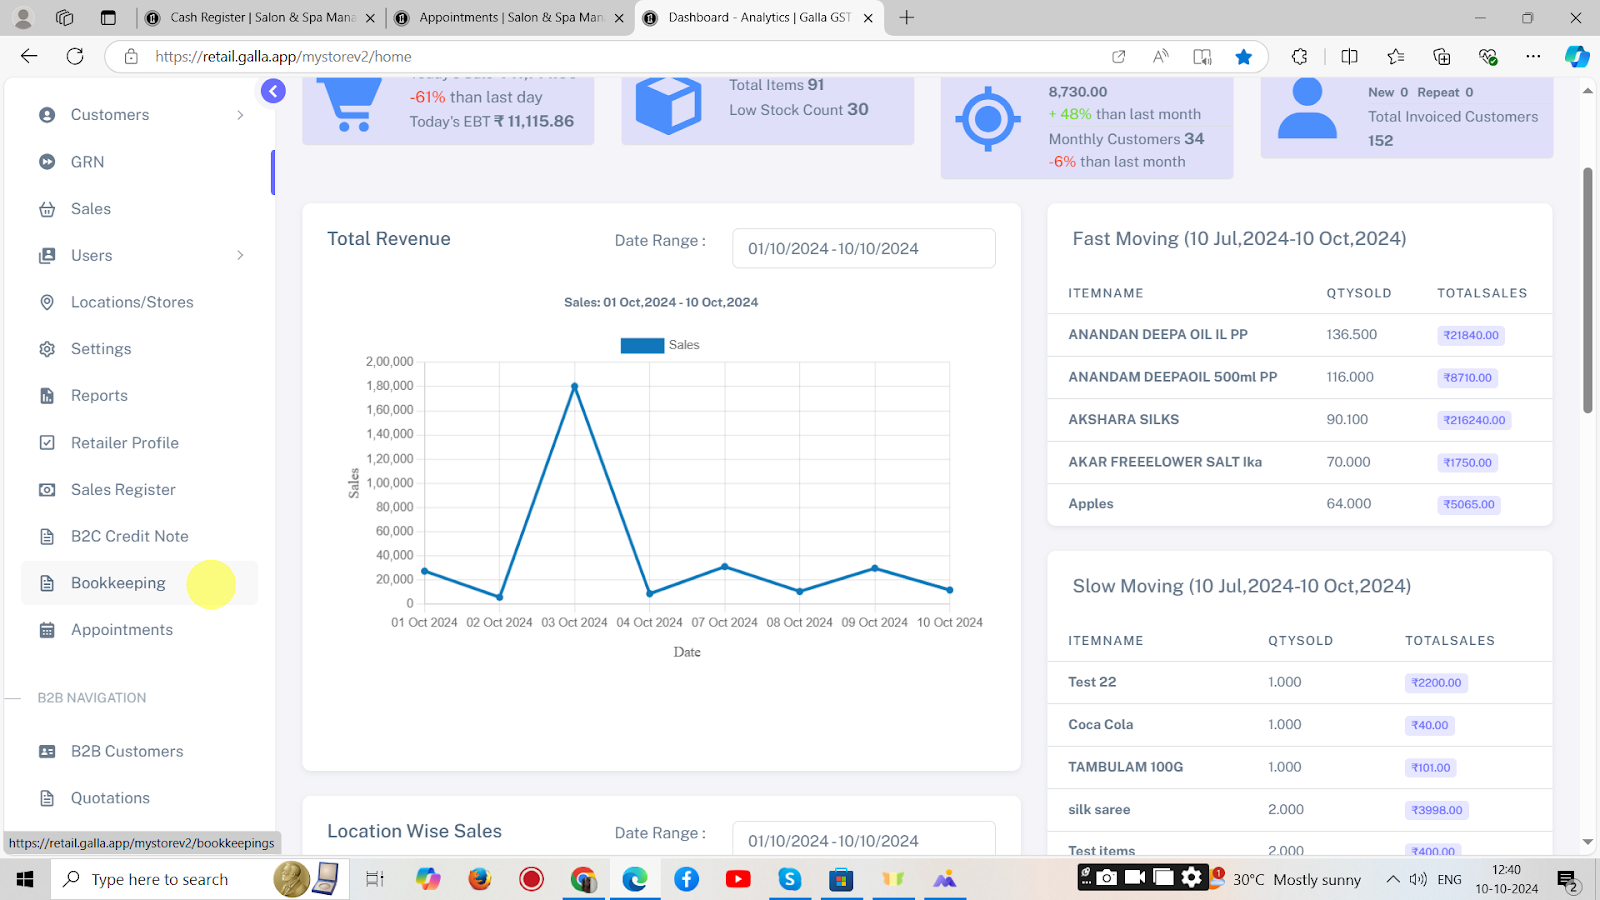The height and width of the screenshot is (900, 1600).
Task: Click the address bar URL
Action: 283,56
